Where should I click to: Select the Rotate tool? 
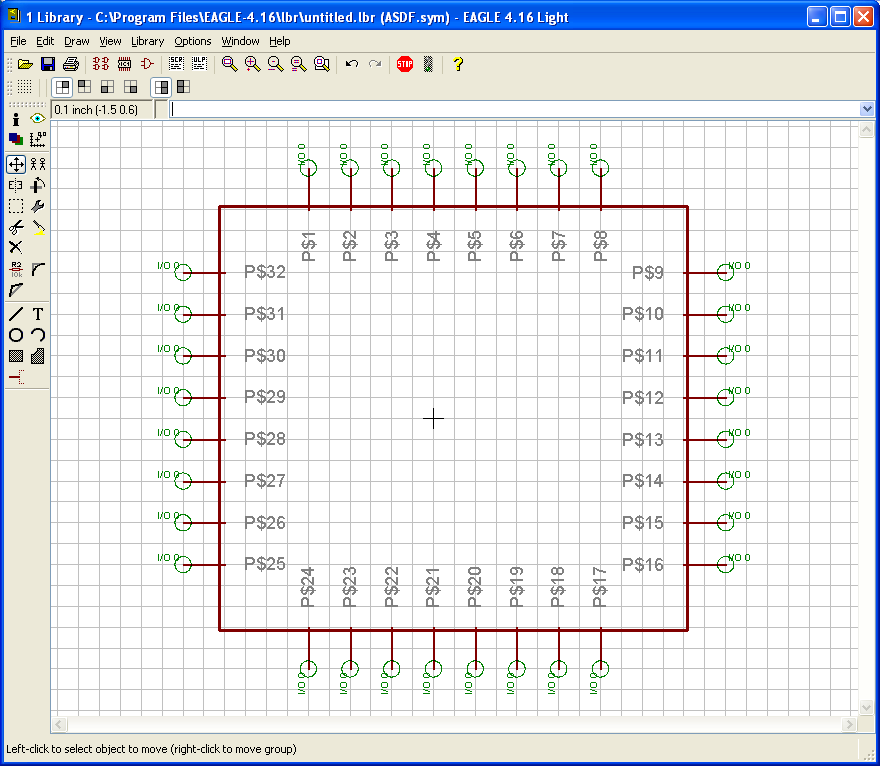(38, 185)
